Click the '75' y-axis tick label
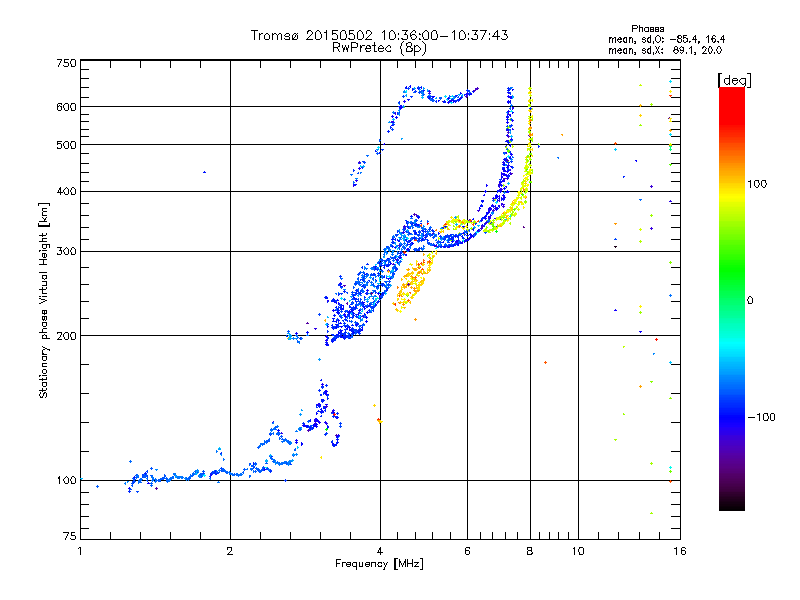Screen dimensions: 800x600 (x=70, y=536)
